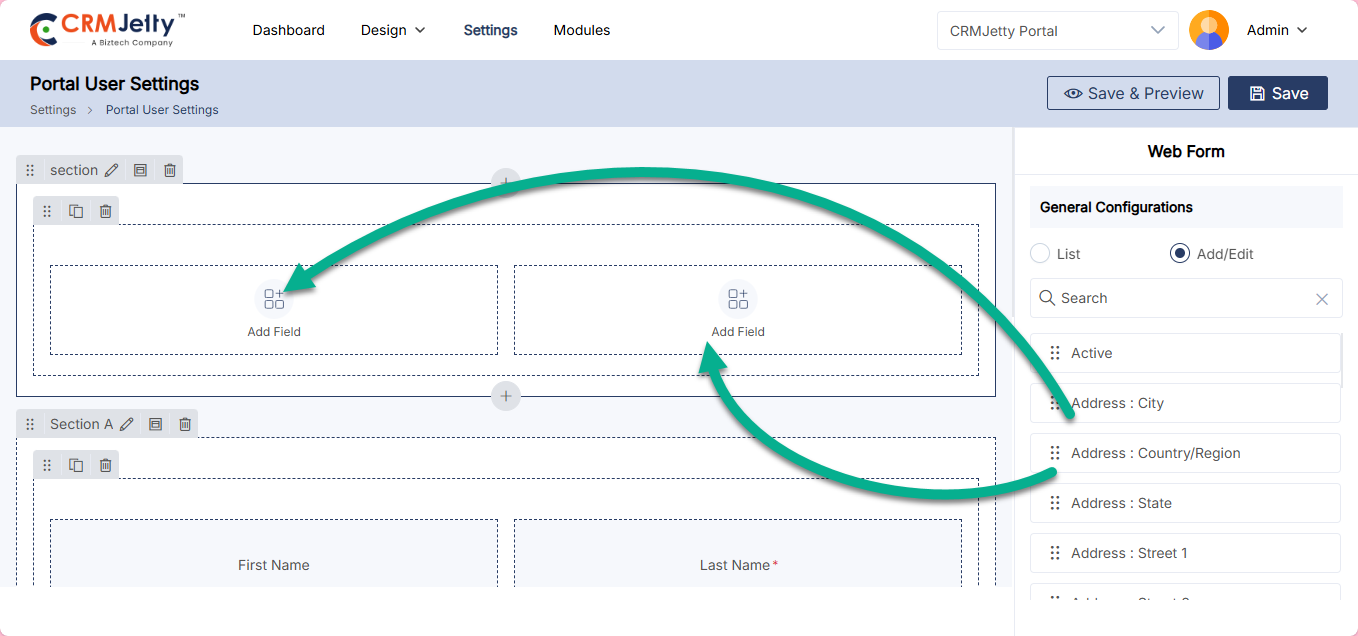Viewport: 1358px width, 636px height.
Task: Select the List radio button
Action: pos(1040,254)
